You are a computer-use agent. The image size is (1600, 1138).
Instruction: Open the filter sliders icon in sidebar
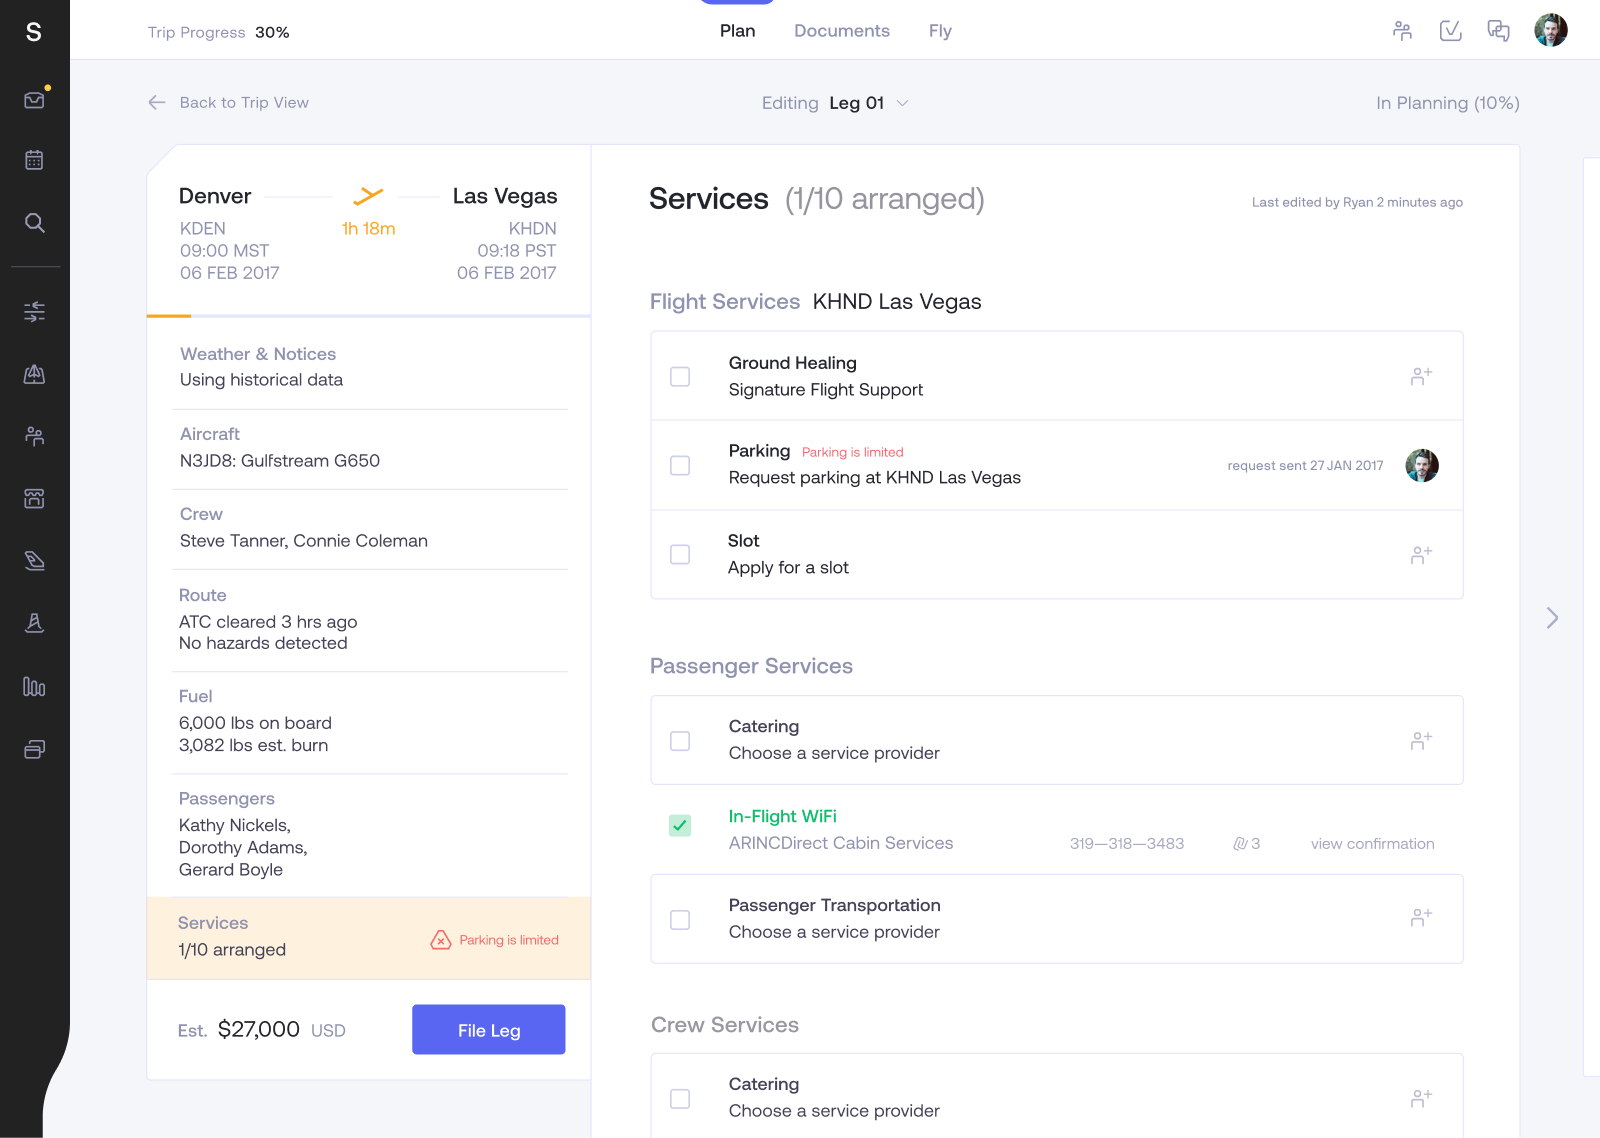(x=34, y=312)
